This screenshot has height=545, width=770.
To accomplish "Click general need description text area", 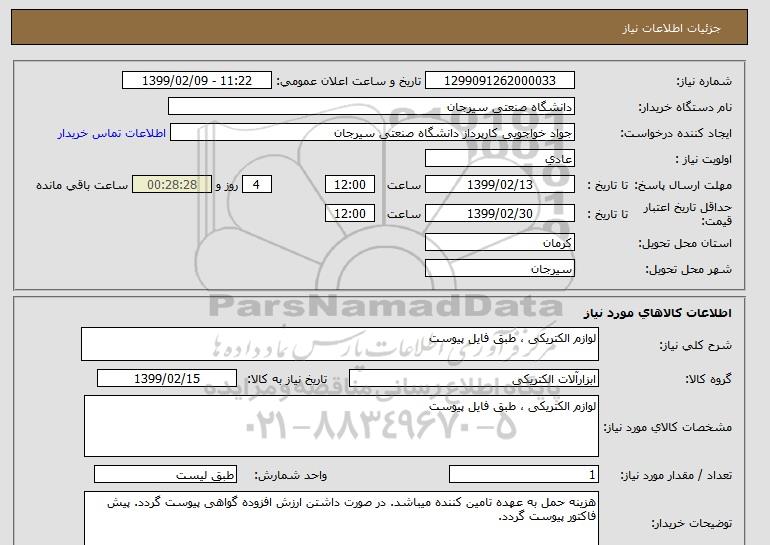I will click(340, 344).
